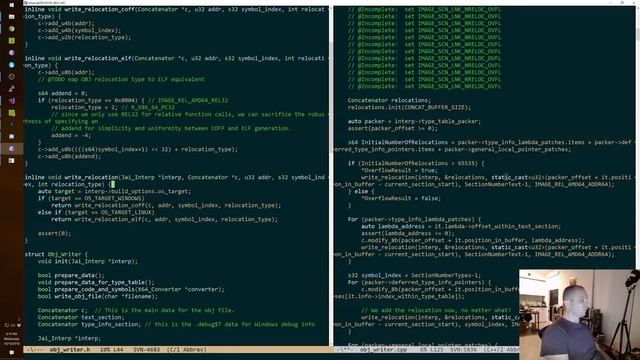
Task: Click 'auto target = interp->build_options.os_target;' line
Action: coord(114,191)
